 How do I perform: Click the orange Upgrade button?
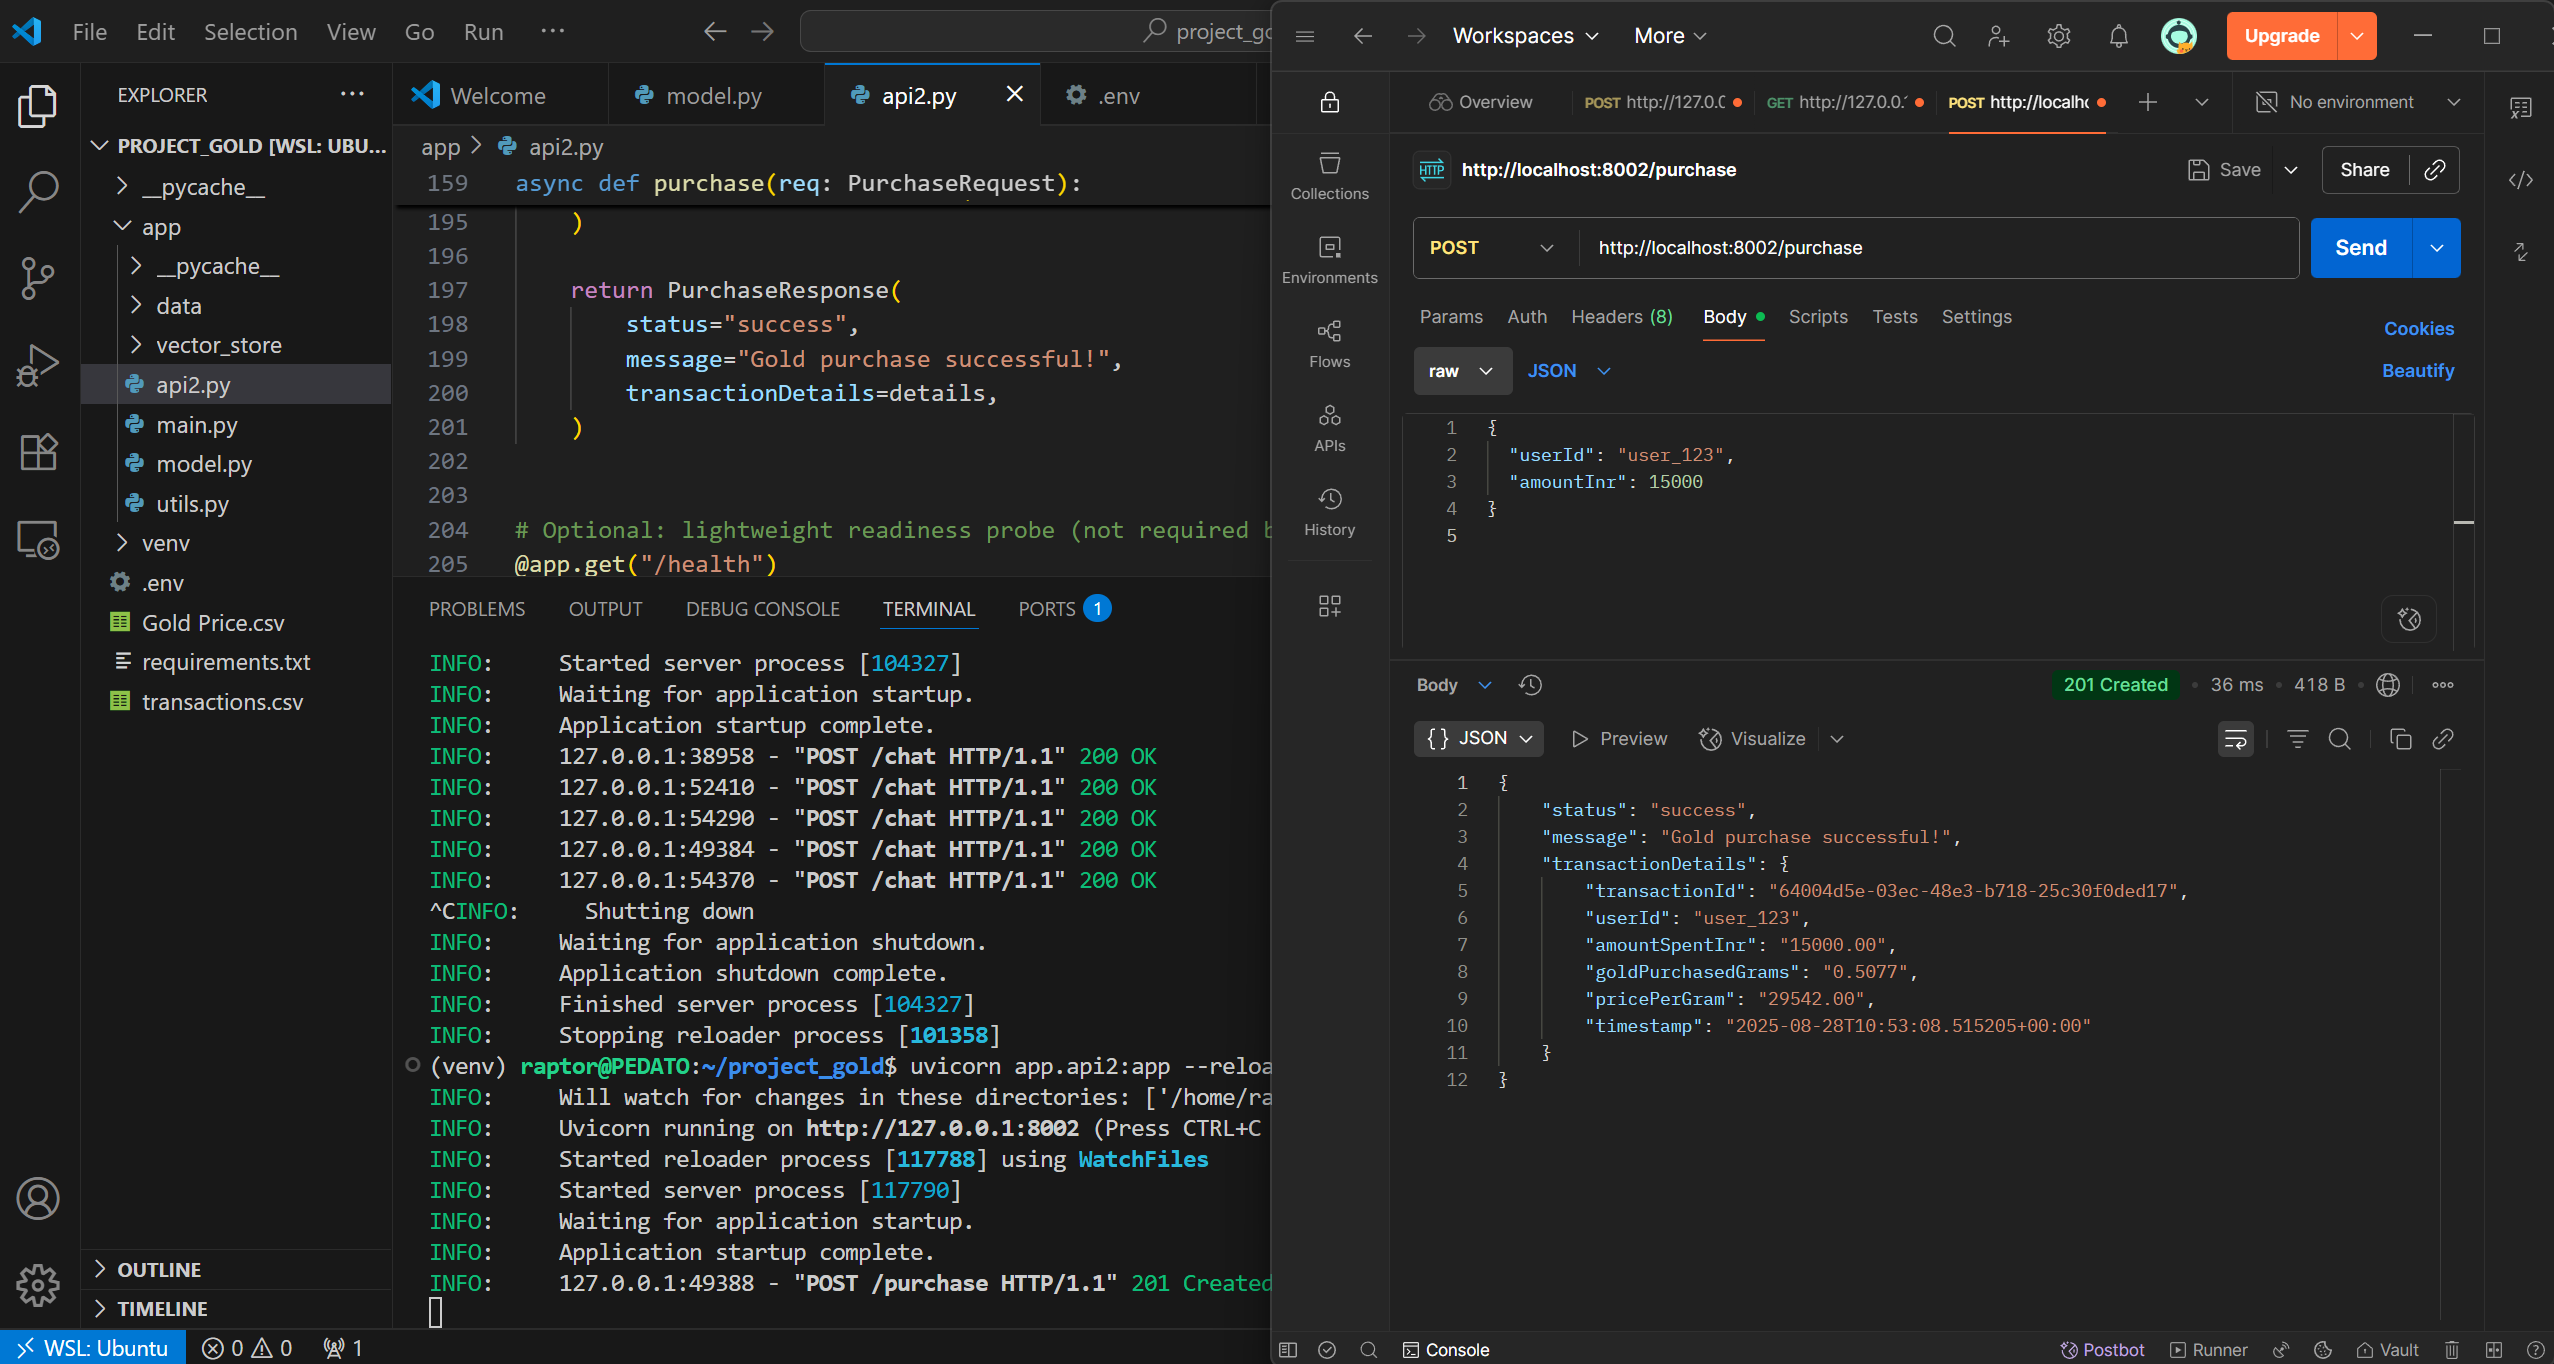coord(2281,36)
